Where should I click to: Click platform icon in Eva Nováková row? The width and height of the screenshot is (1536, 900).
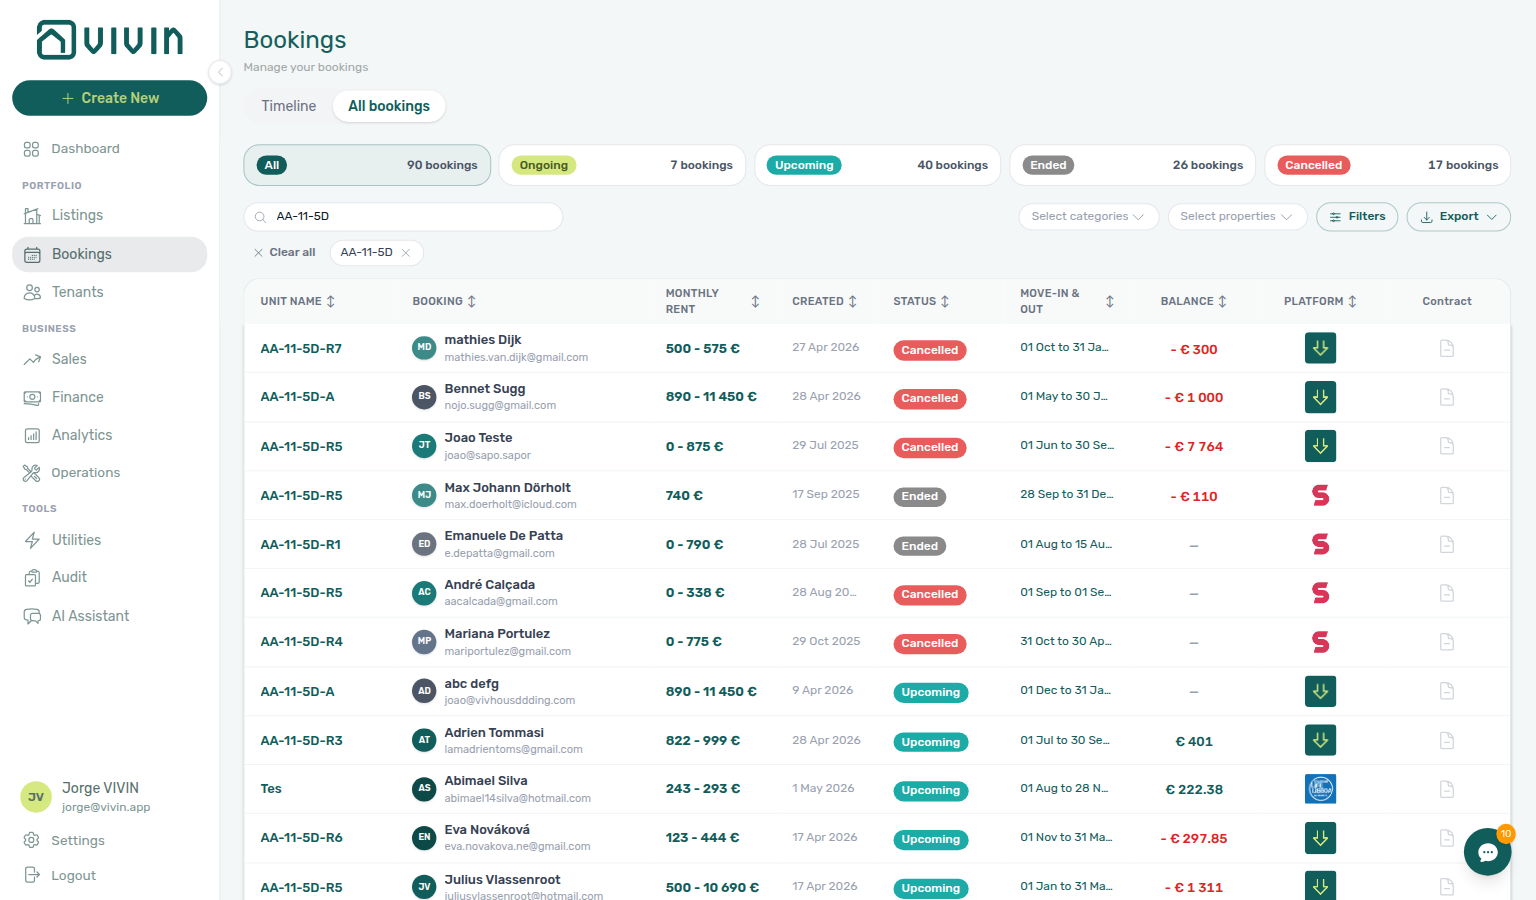(x=1320, y=838)
